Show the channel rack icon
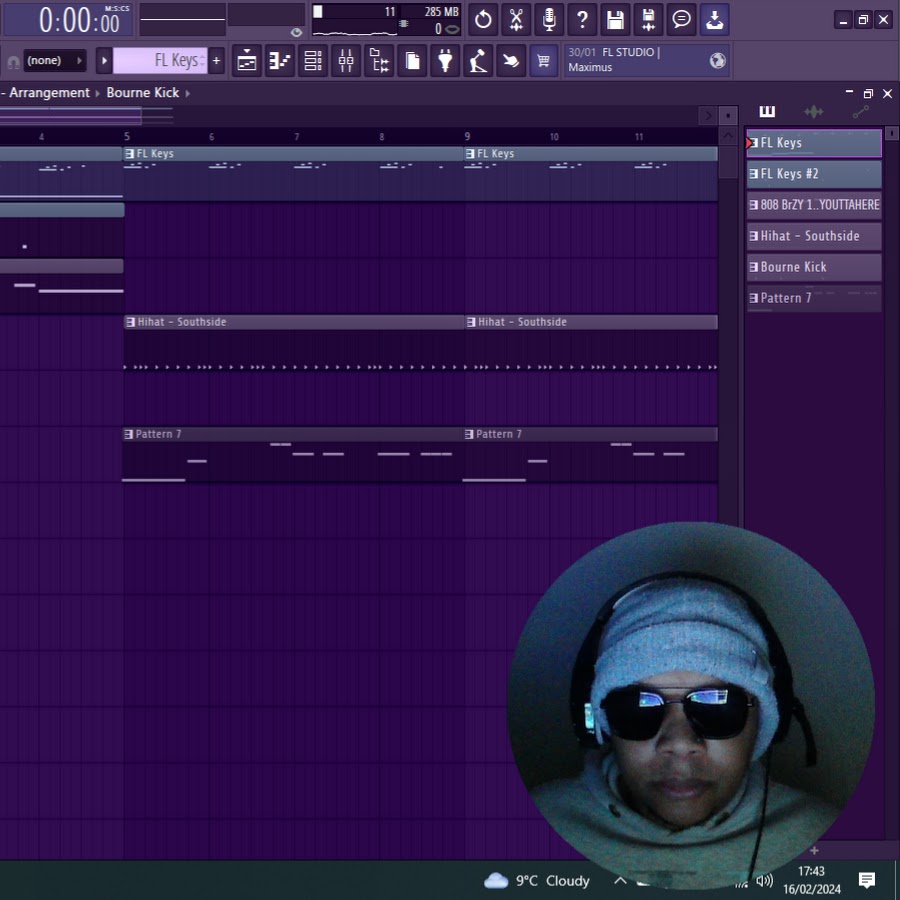900x900 pixels. 313,60
